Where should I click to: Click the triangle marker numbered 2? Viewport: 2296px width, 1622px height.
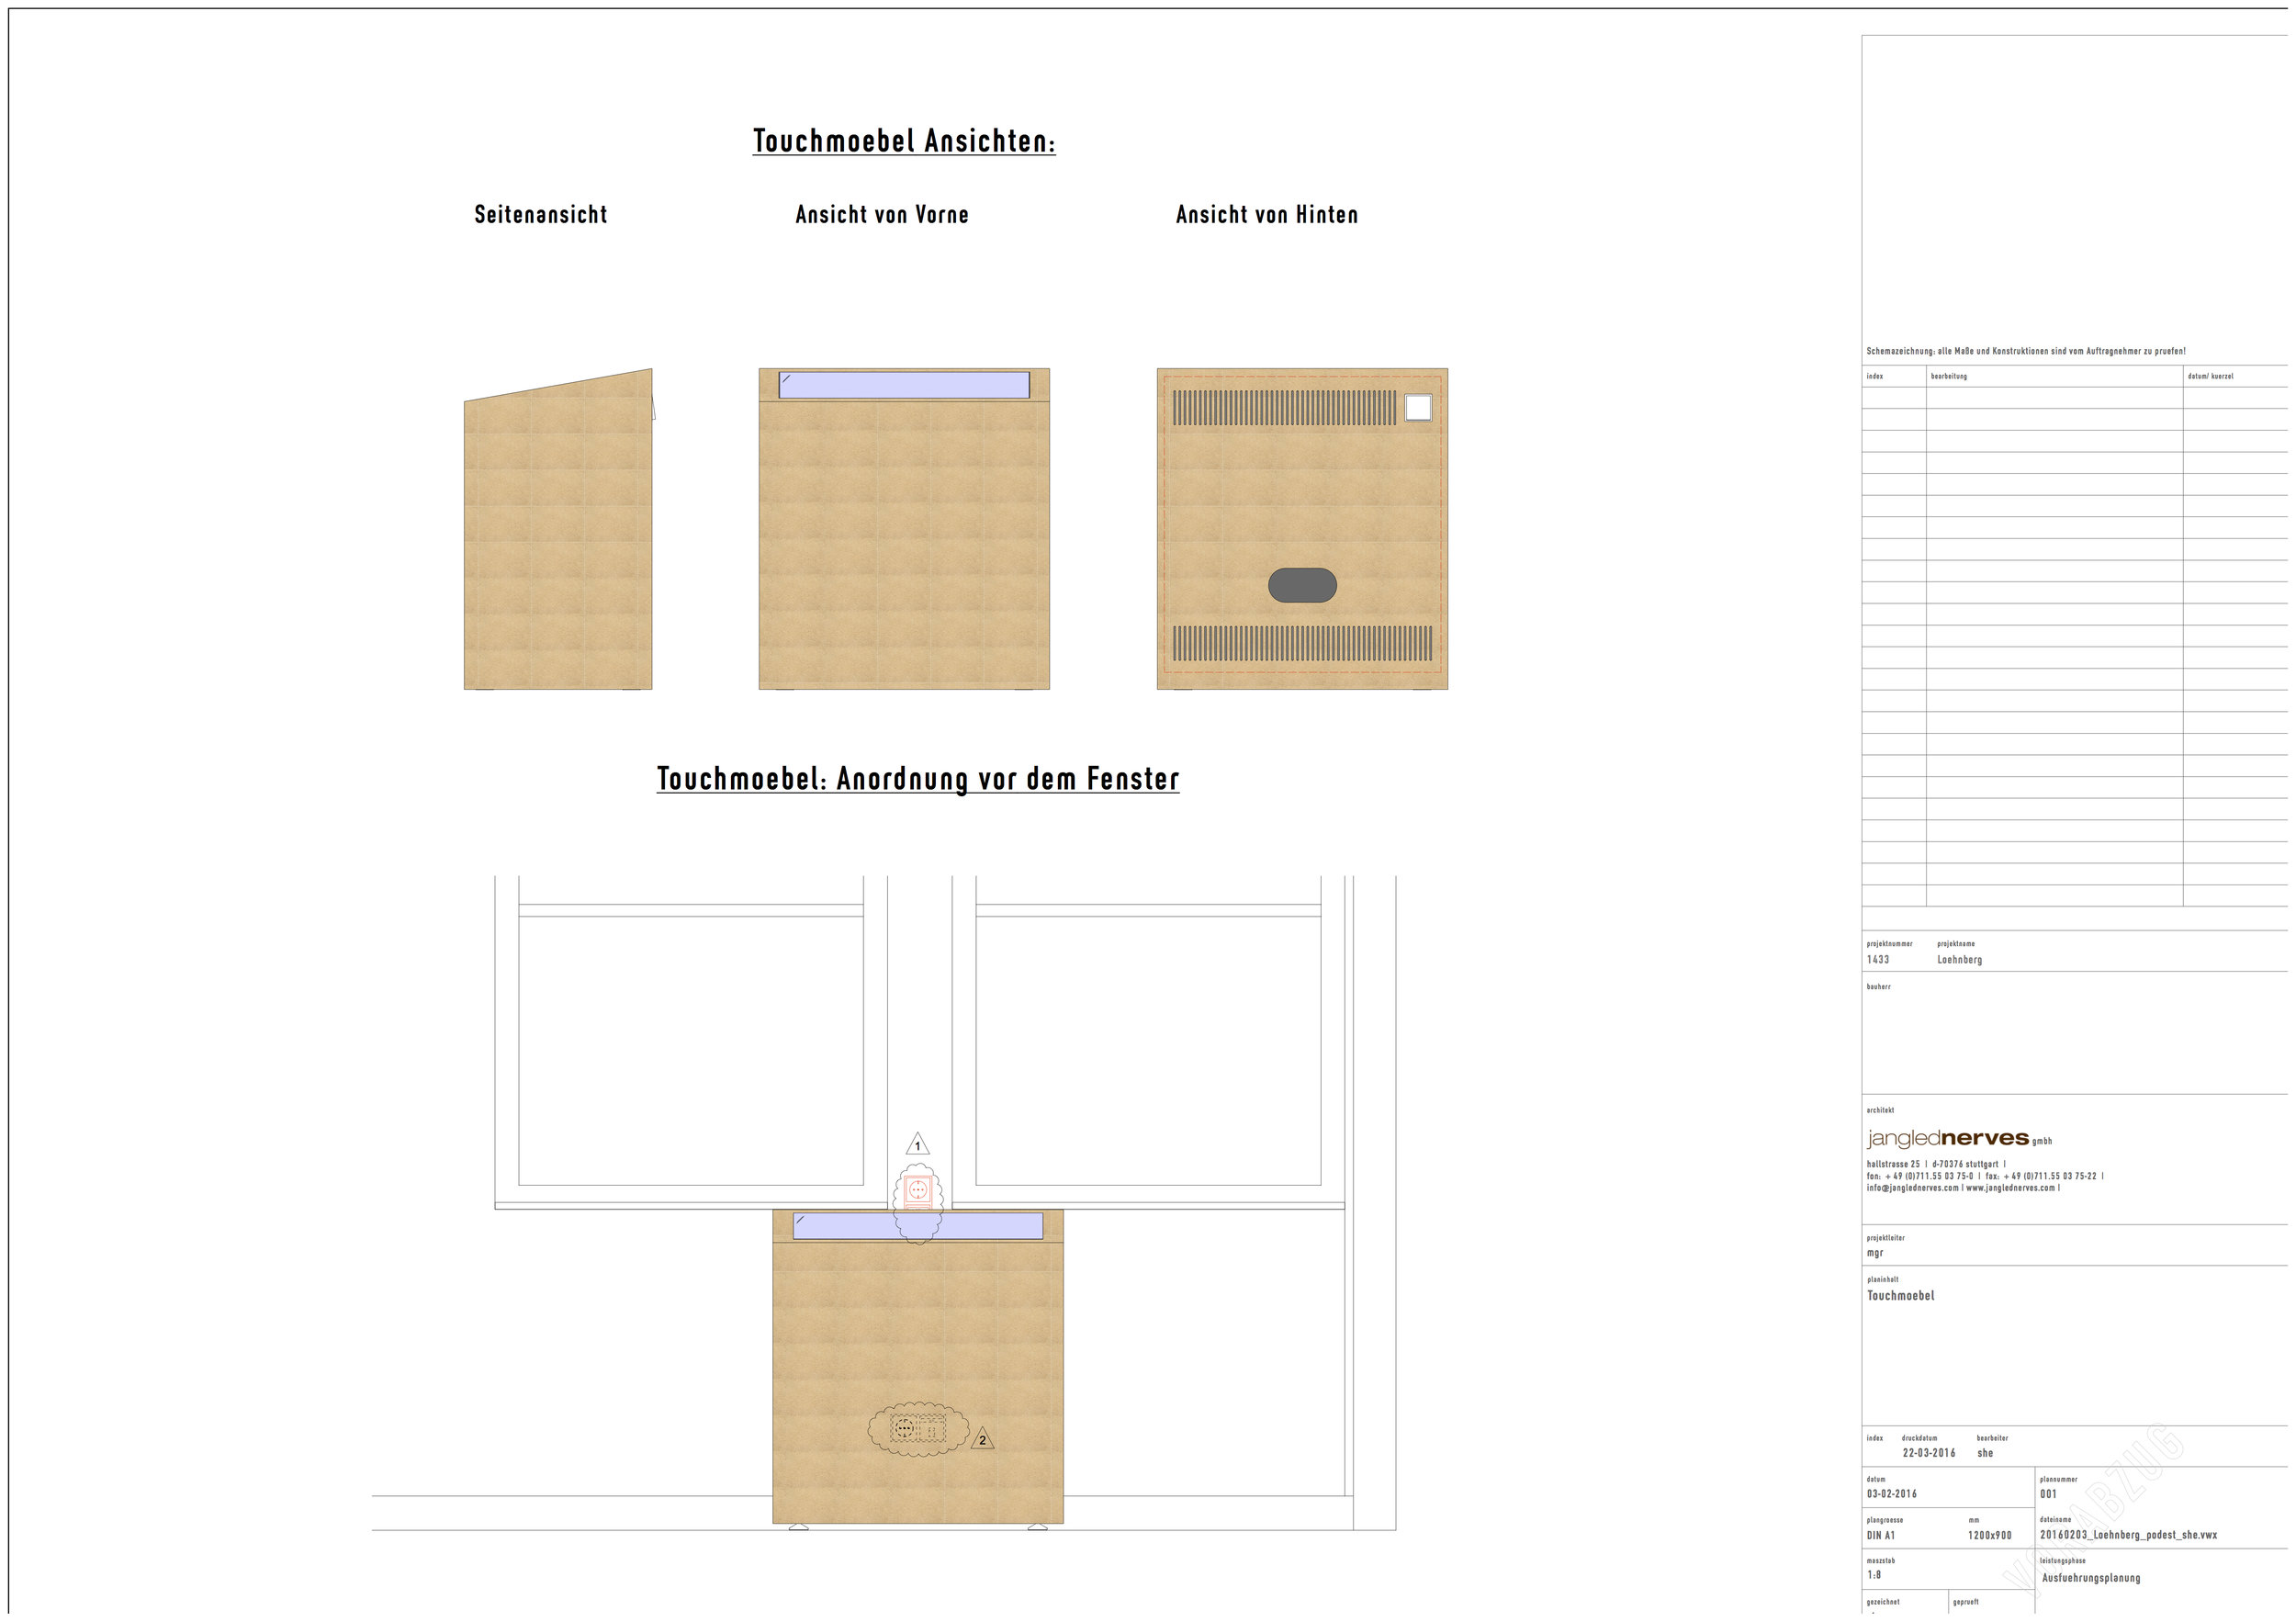(982, 1438)
